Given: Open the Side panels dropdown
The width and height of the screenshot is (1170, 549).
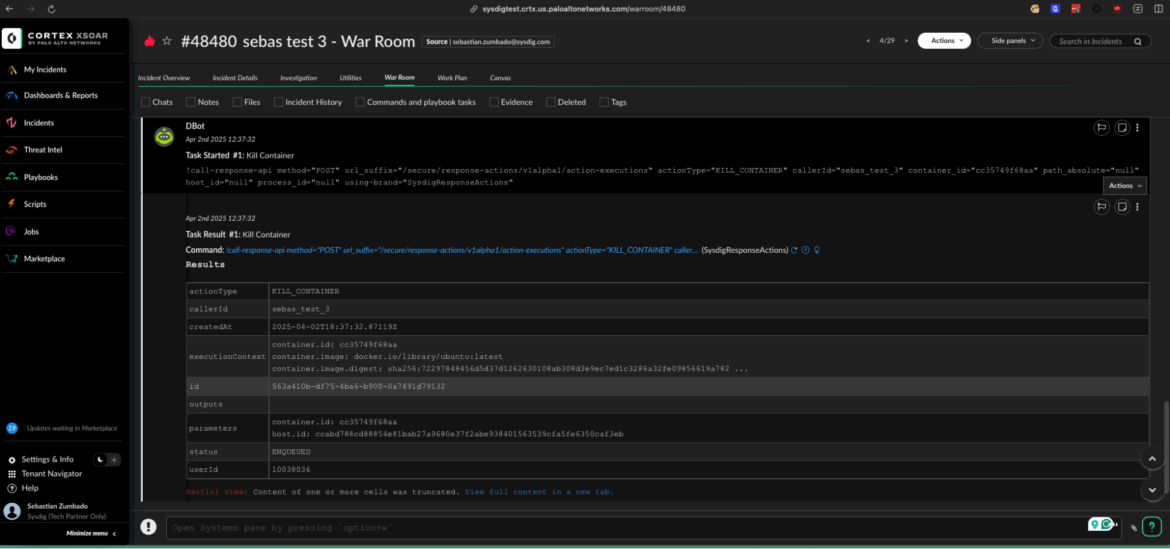Looking at the screenshot, I should tap(1010, 41).
